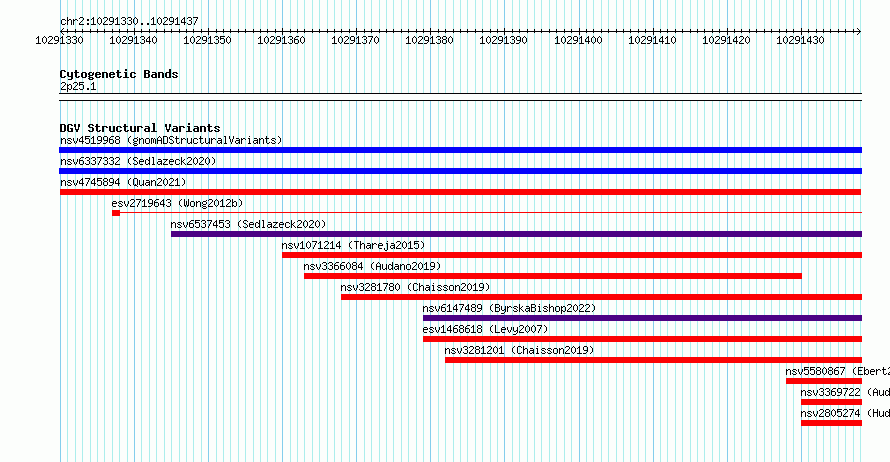890x462 pixels.
Task: Click the esv1468618 (Levy2007) label
Action: pyautogui.click(x=485, y=329)
